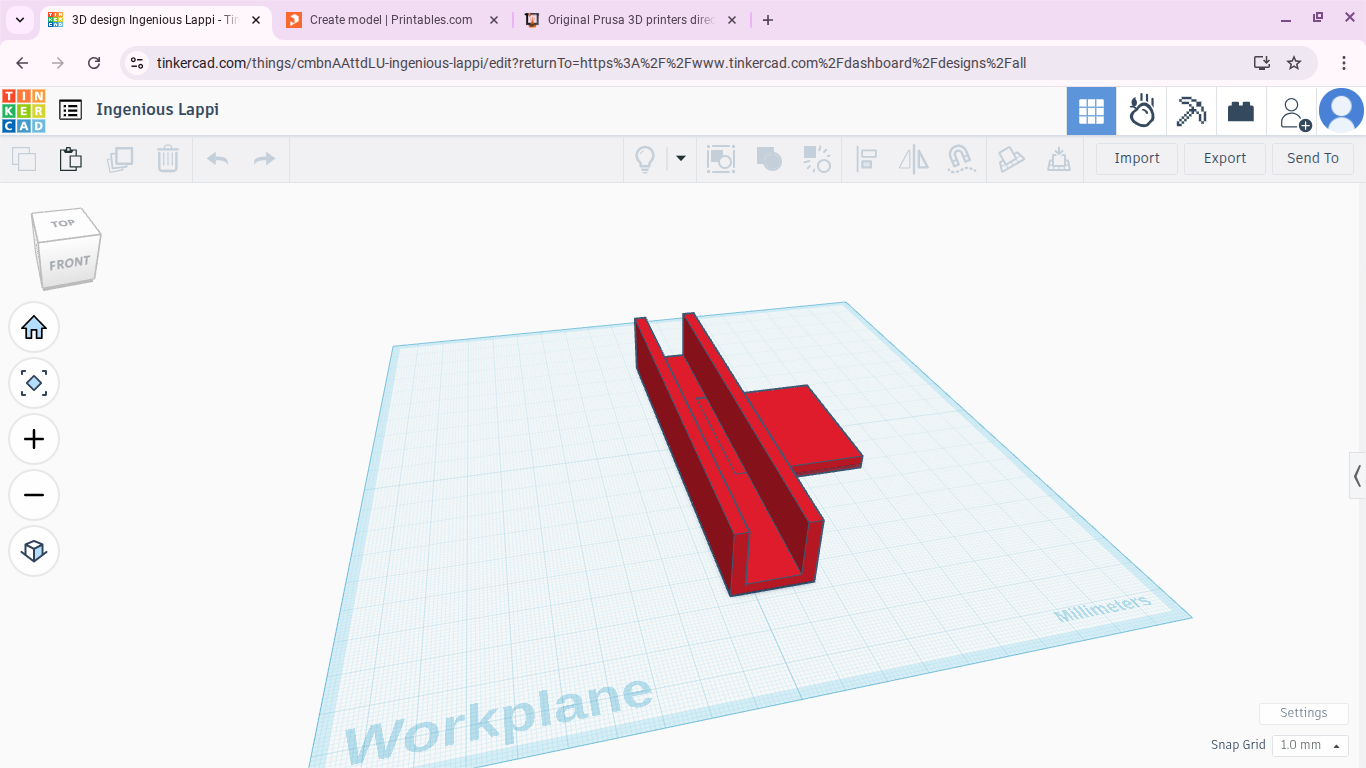Toggle the Show all lightbulb icon
Screen dimensions: 1366x768
pos(646,159)
